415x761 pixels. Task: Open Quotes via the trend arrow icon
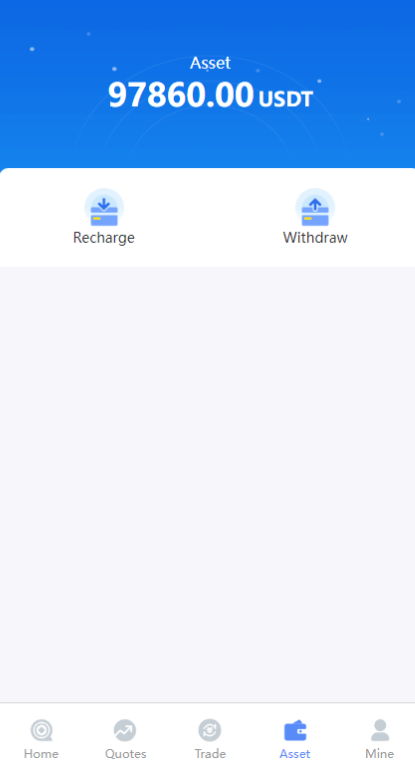point(125,730)
